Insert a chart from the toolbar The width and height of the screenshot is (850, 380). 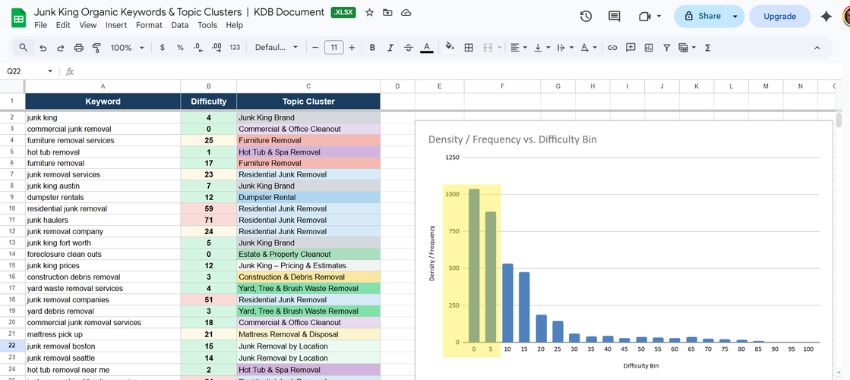pos(649,48)
